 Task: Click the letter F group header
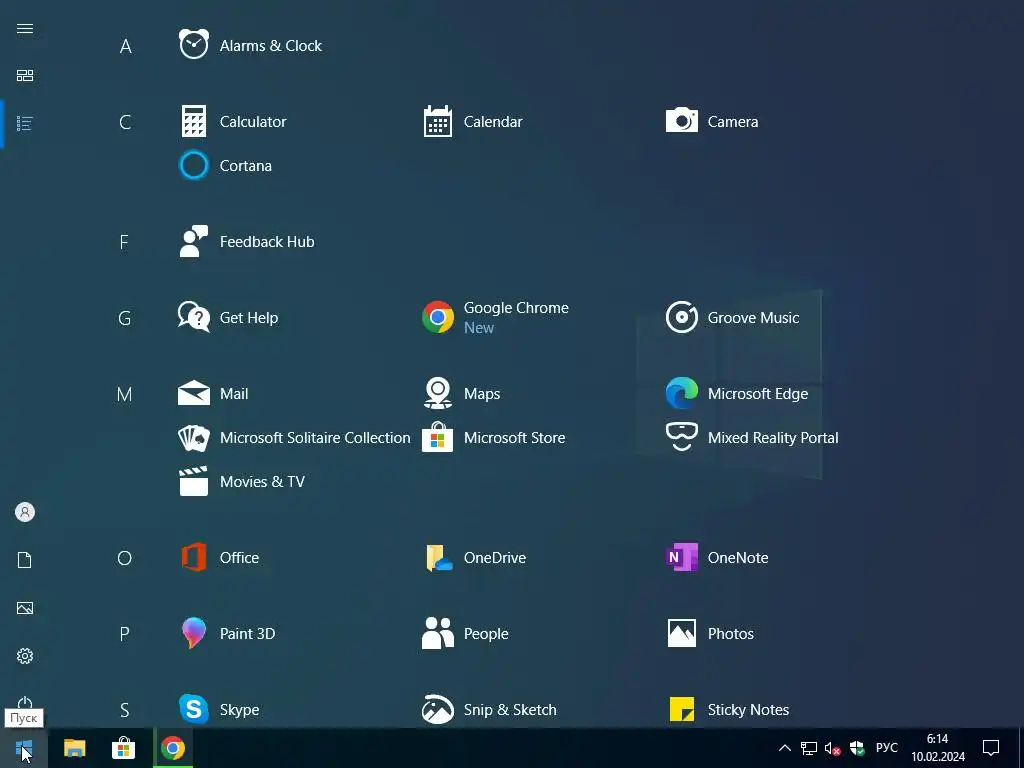(x=124, y=242)
